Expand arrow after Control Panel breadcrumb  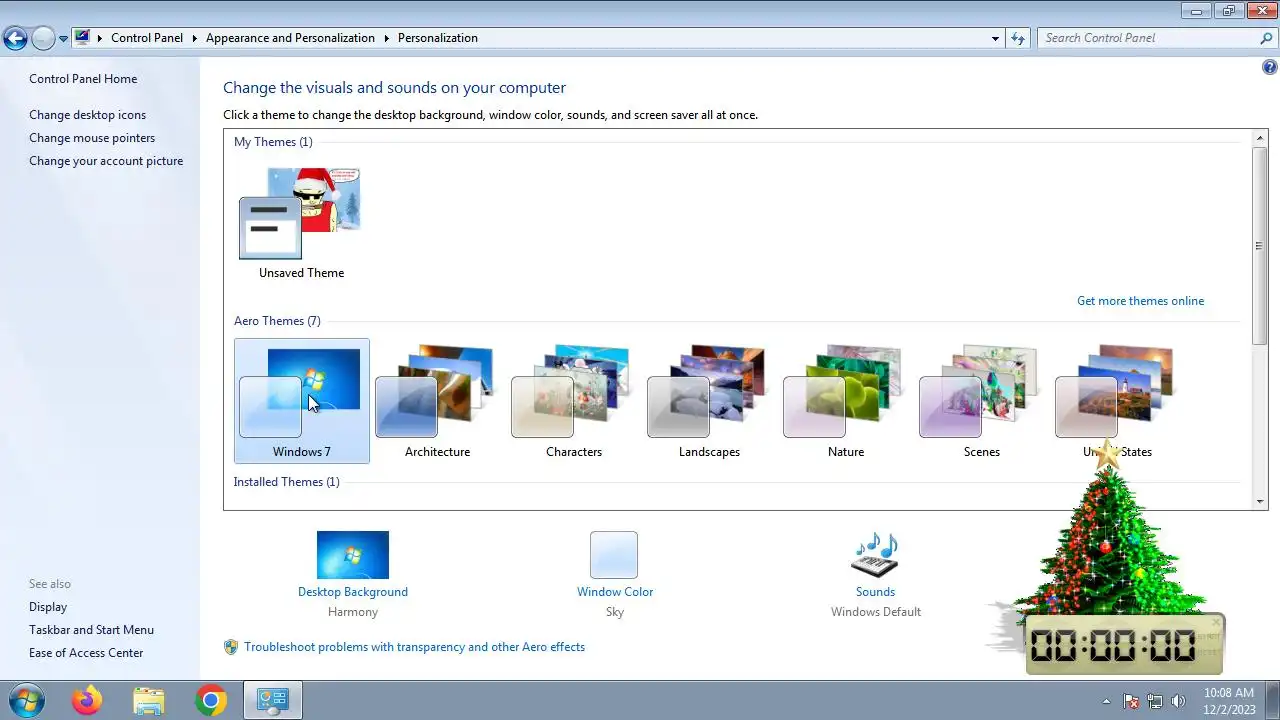194,38
